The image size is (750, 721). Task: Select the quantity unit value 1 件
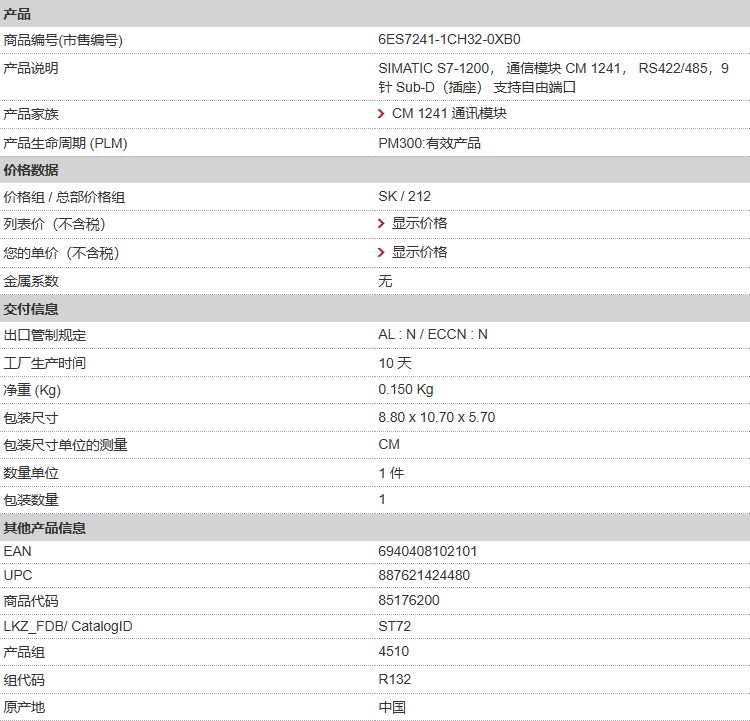point(391,473)
